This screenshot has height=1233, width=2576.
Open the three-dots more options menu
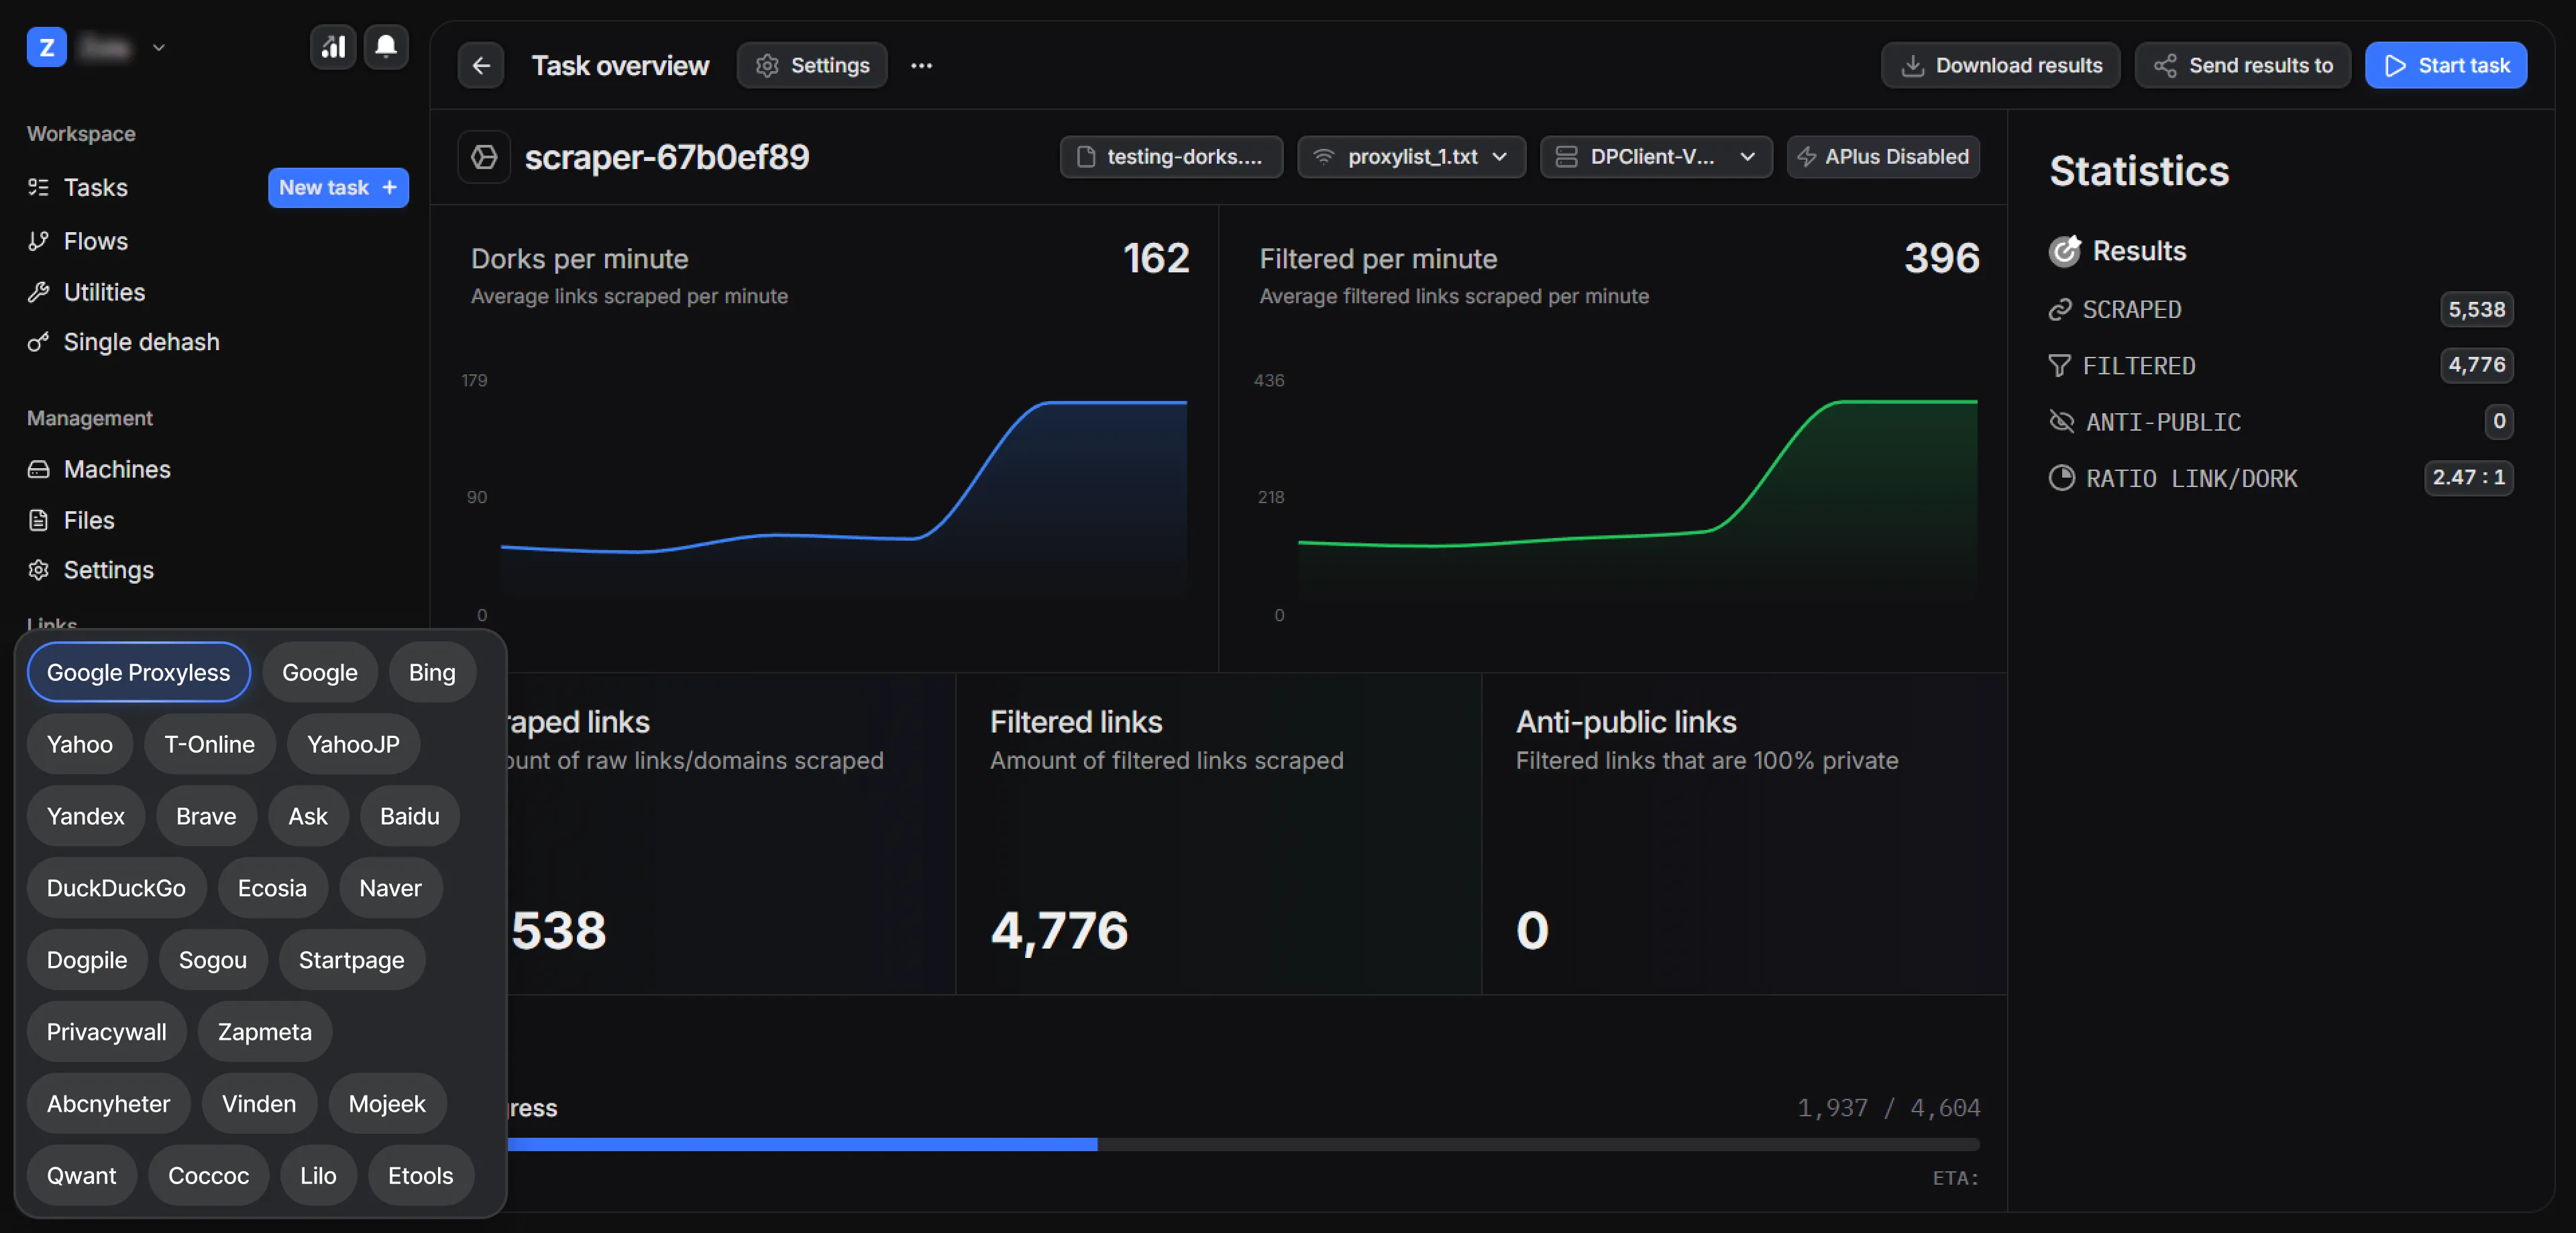[921, 66]
